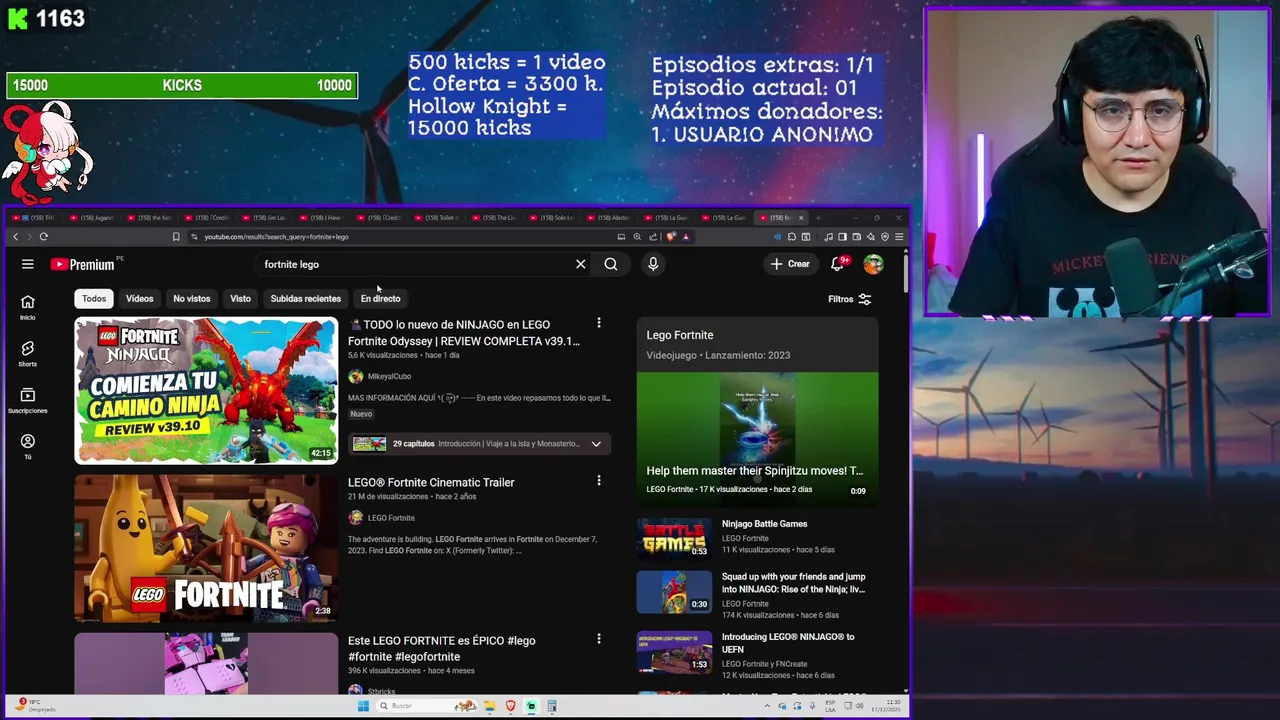
Task: Open Inicio in the YouTube sidebar
Action: [x=28, y=307]
